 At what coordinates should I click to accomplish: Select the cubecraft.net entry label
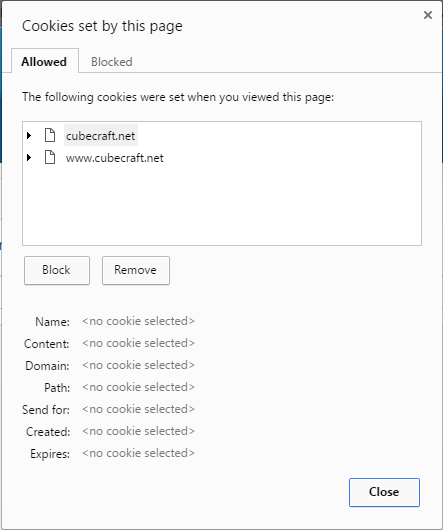pyautogui.click(x=100, y=136)
